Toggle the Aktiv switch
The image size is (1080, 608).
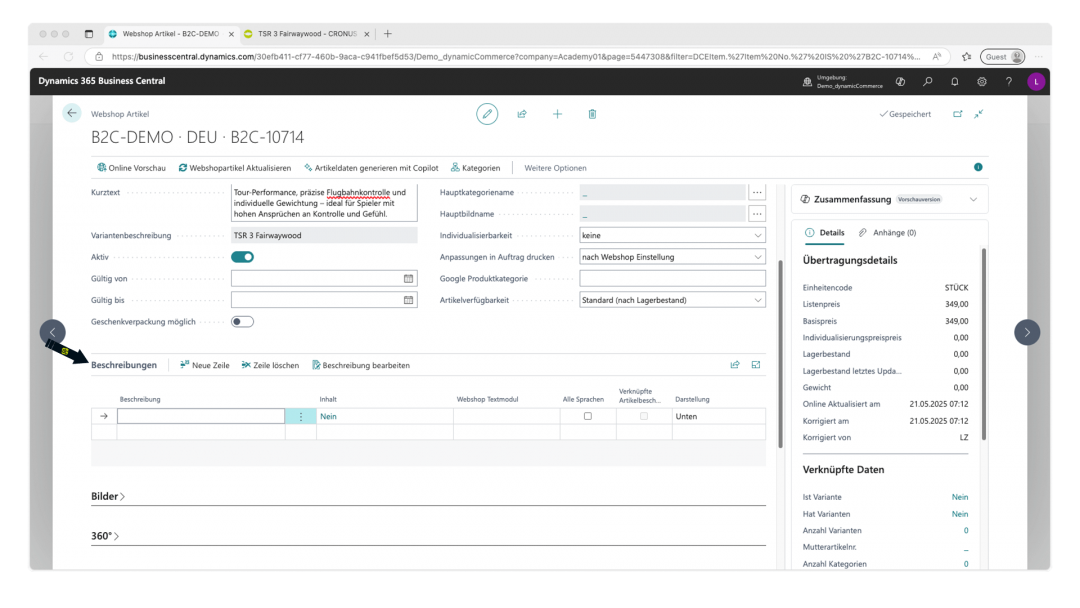(x=242, y=257)
